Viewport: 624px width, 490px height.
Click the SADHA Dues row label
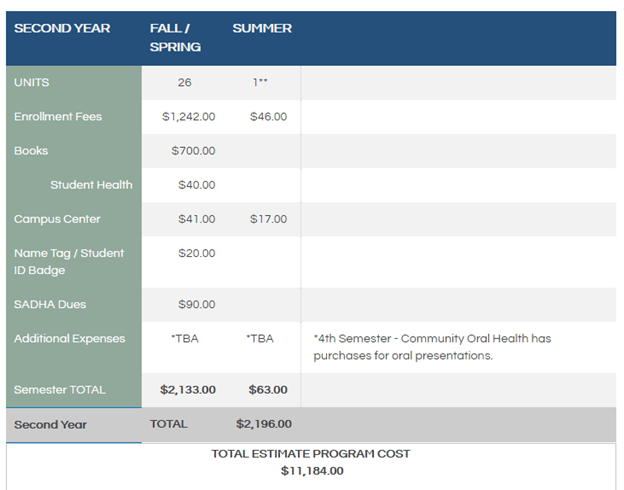(x=50, y=304)
